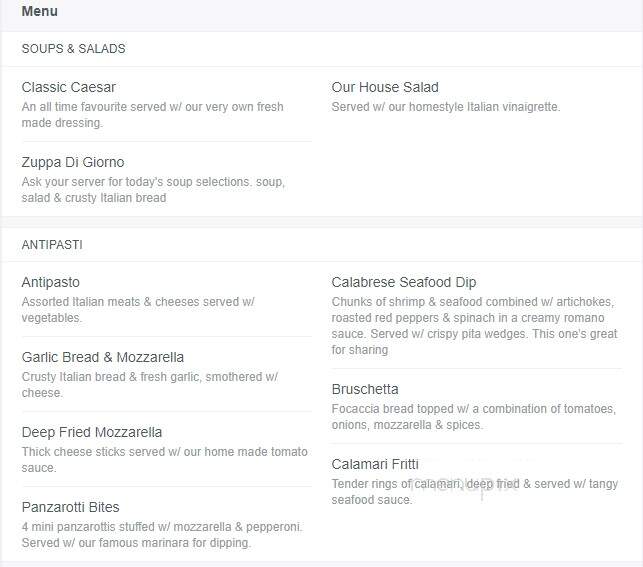Select the Bruschetta menu item
This screenshot has height=567, width=643.
point(365,389)
